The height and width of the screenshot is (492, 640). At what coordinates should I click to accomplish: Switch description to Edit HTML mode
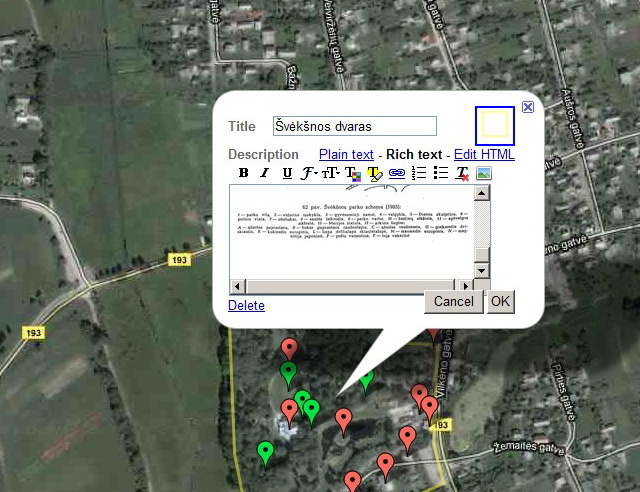pyautogui.click(x=484, y=154)
